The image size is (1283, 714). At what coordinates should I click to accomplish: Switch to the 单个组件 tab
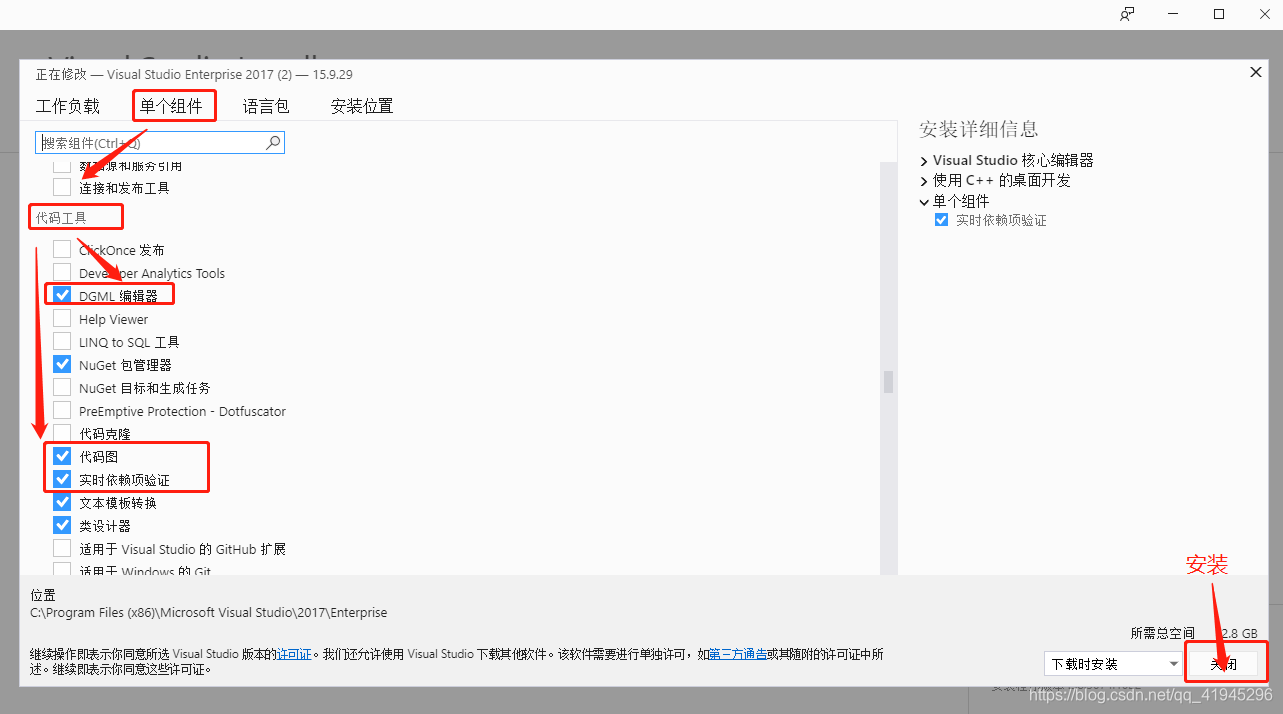click(x=171, y=106)
